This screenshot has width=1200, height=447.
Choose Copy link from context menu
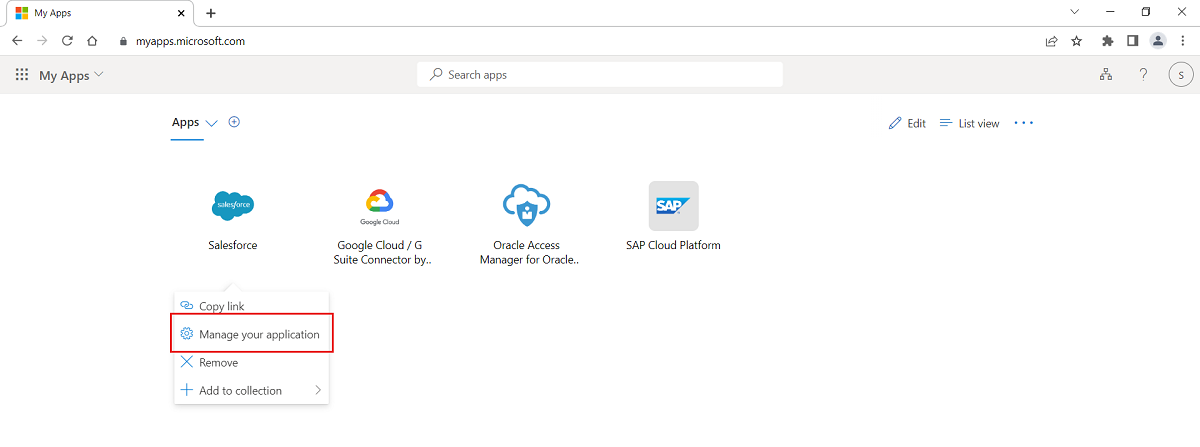tap(221, 306)
